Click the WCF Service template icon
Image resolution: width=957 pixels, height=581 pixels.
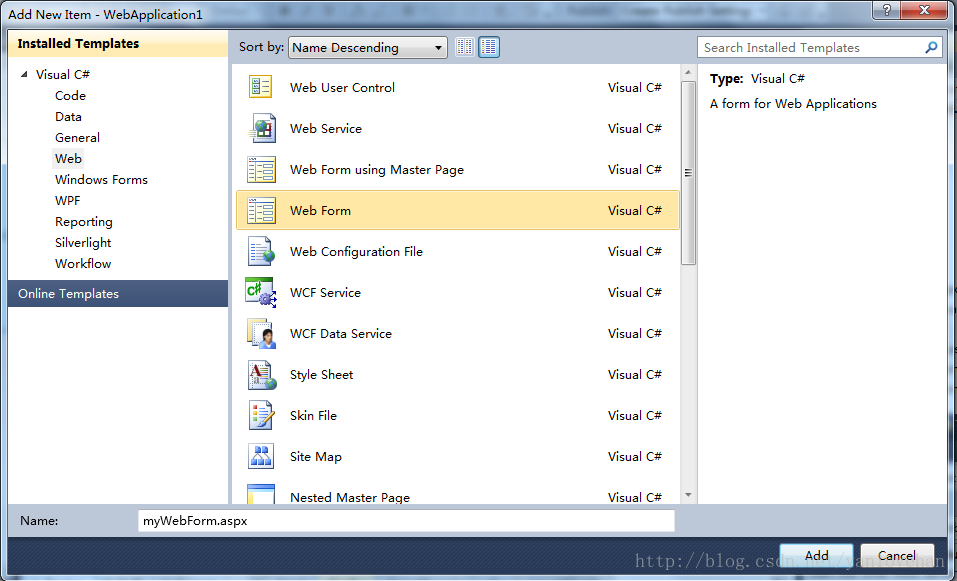[x=261, y=292]
